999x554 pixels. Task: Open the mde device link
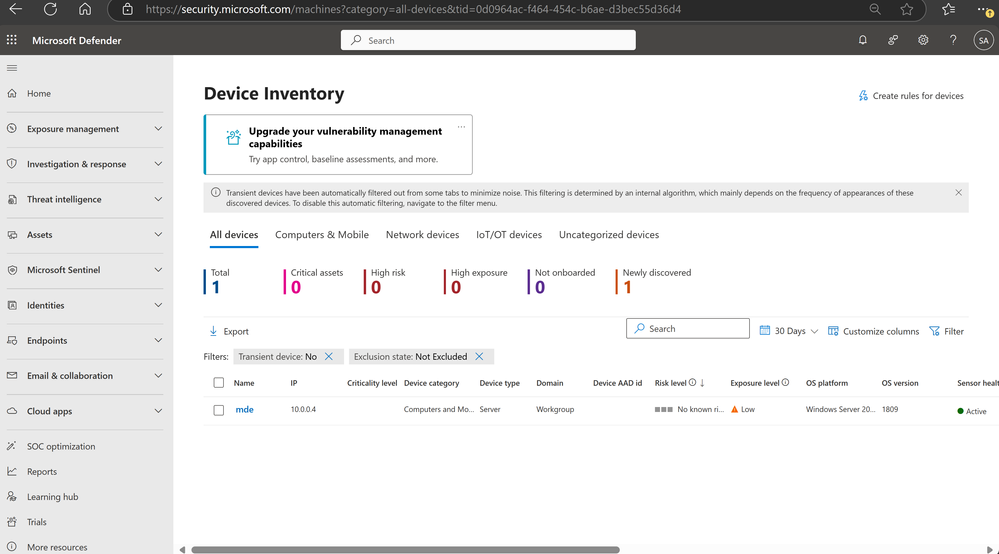245,409
